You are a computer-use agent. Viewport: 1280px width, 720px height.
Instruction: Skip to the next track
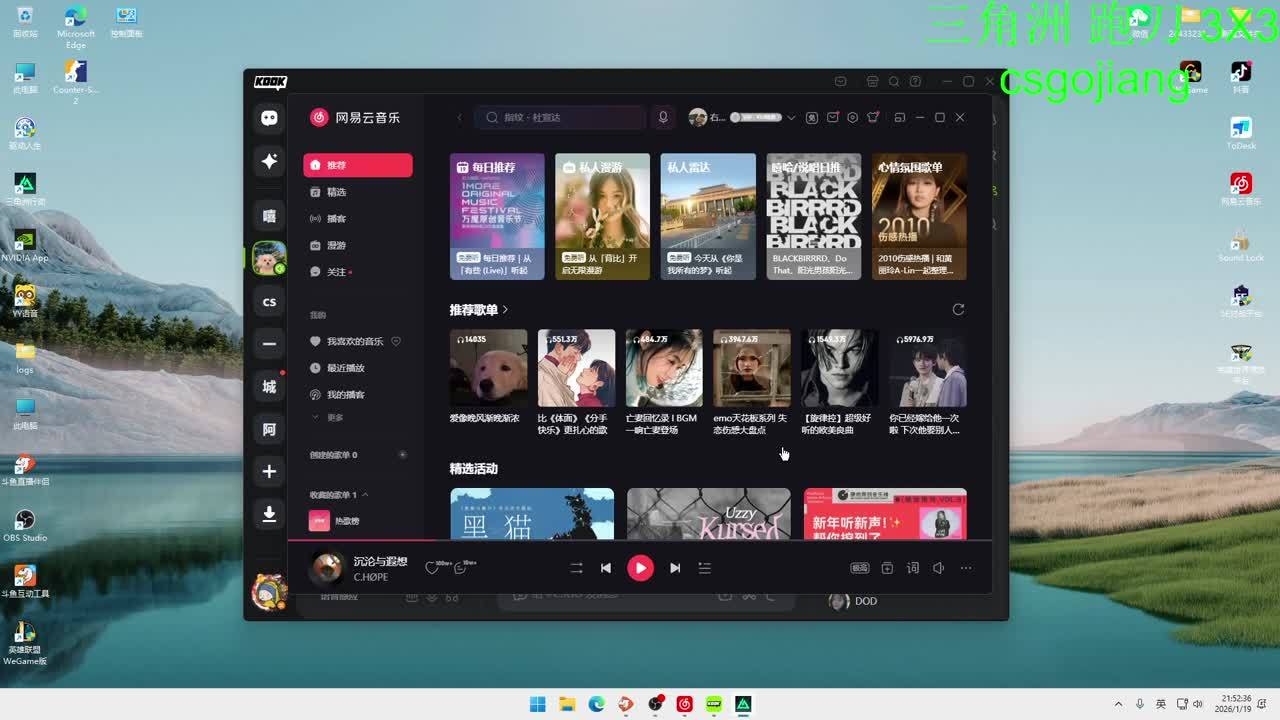point(675,568)
